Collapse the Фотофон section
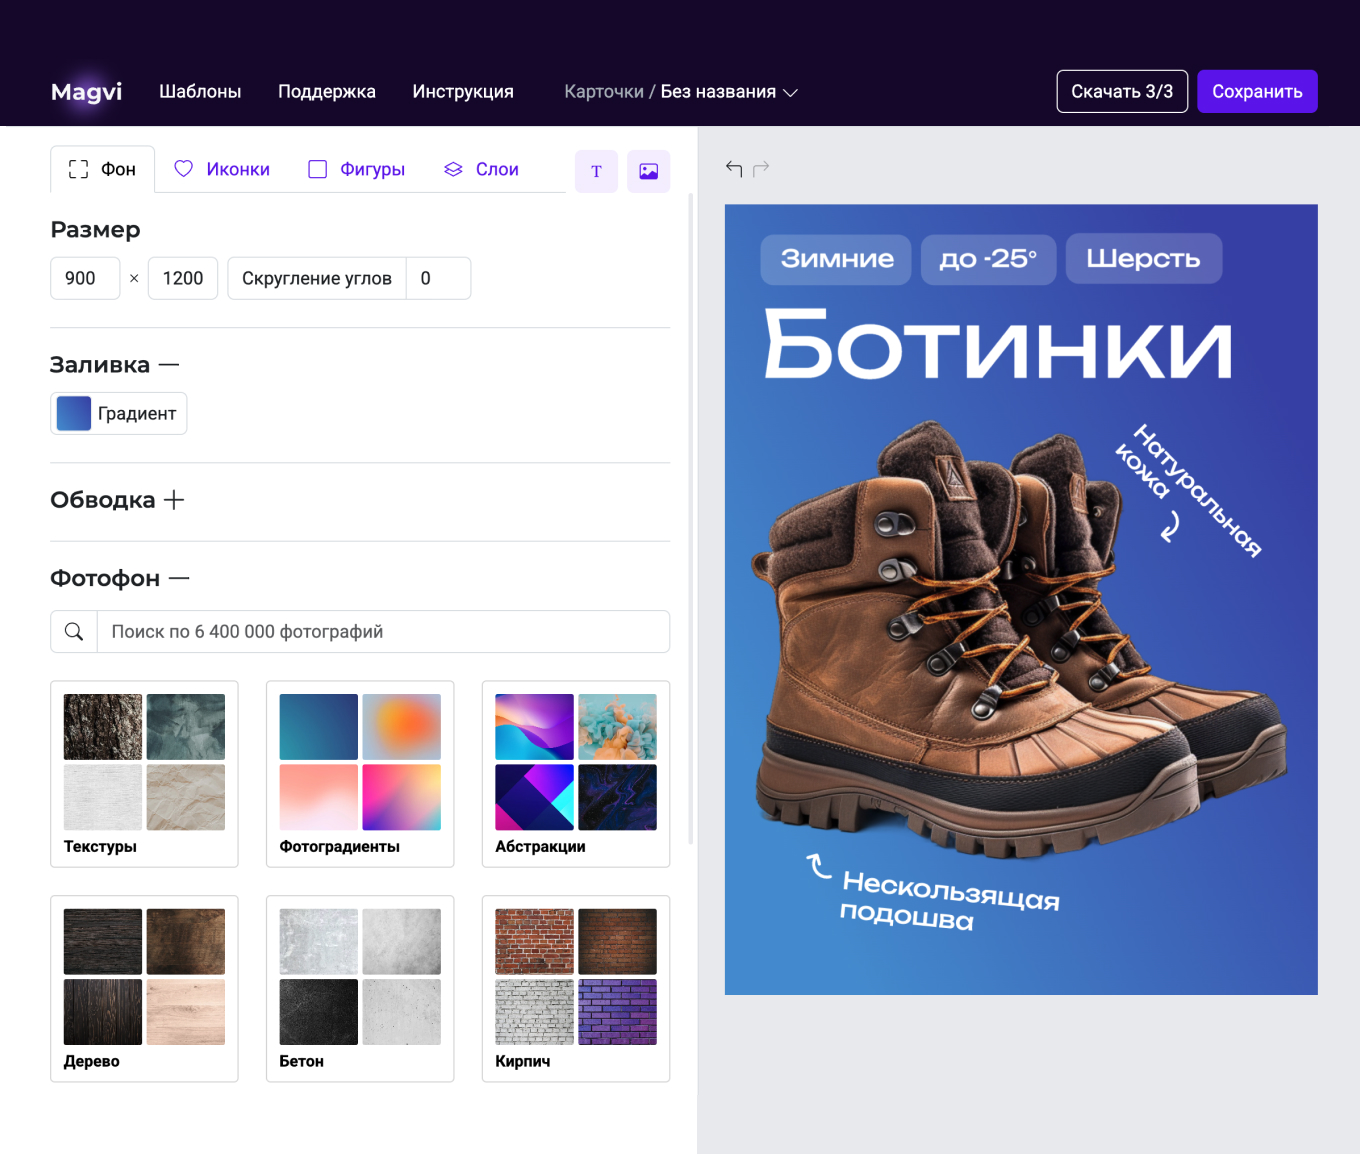This screenshot has height=1154, width=1360. pos(179,578)
